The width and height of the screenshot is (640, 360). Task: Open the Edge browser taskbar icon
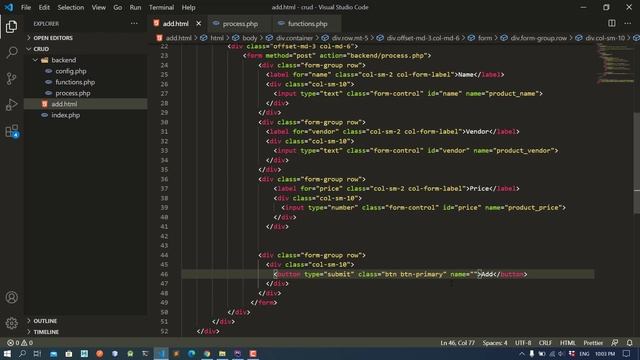191,353
